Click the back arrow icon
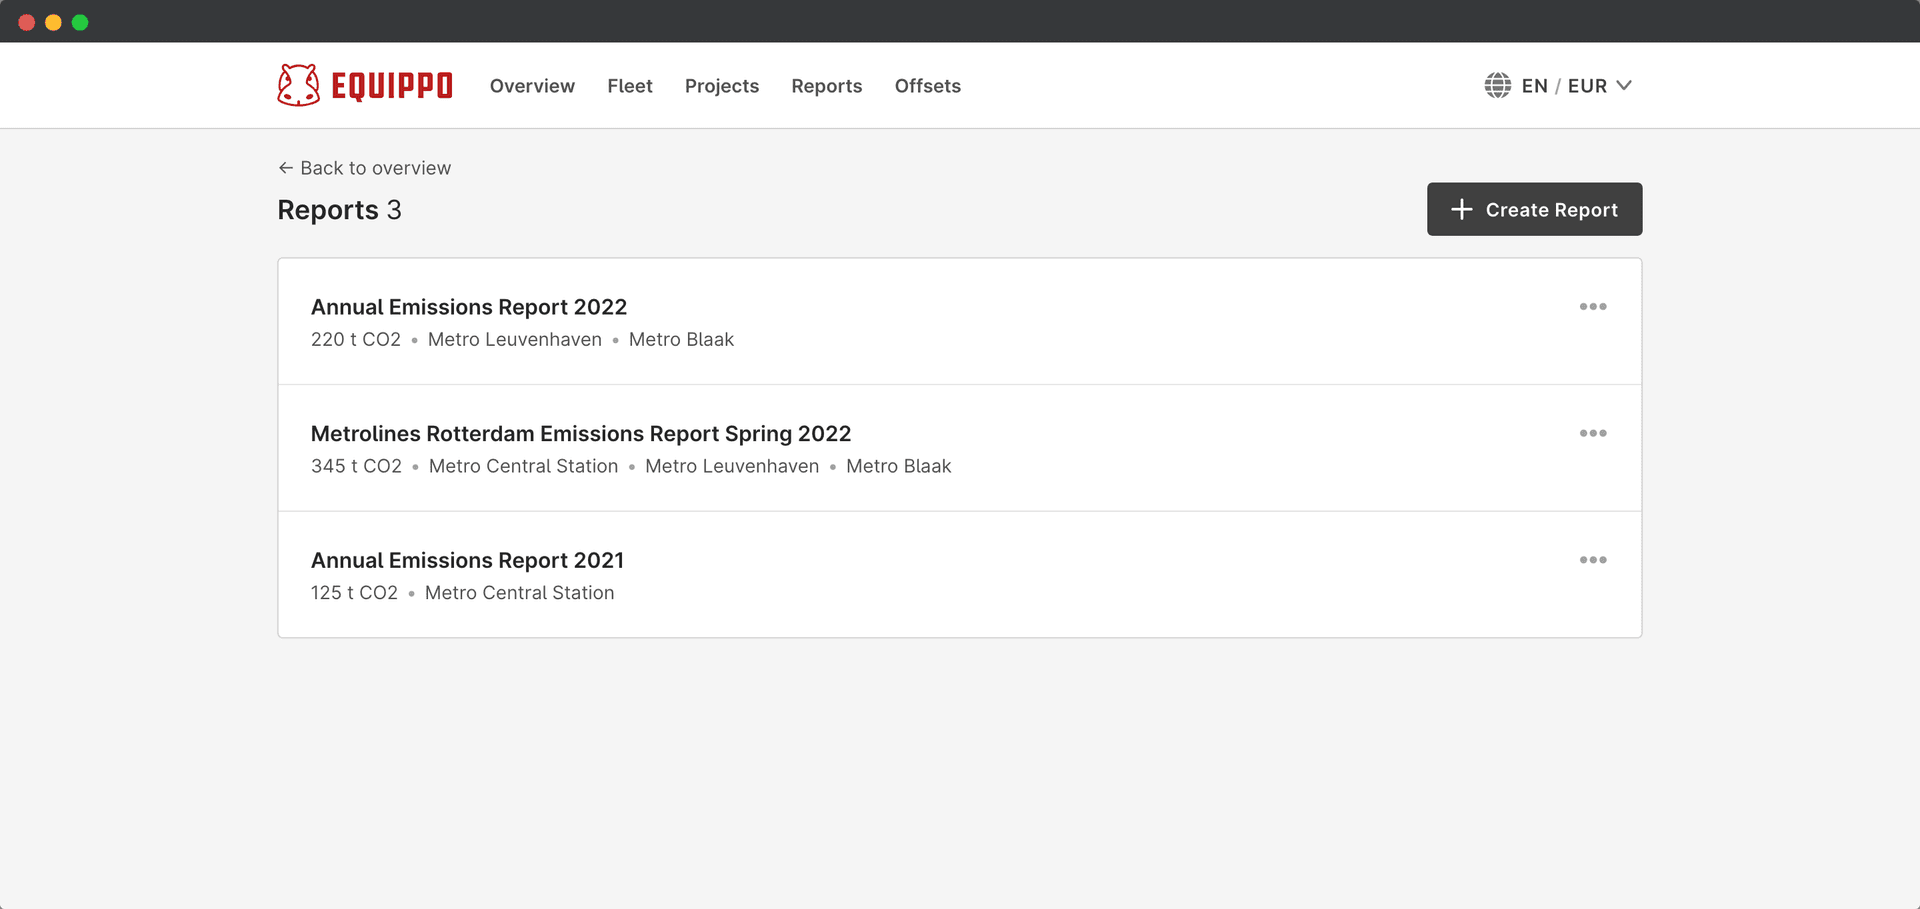This screenshot has width=1920, height=909. 286,168
